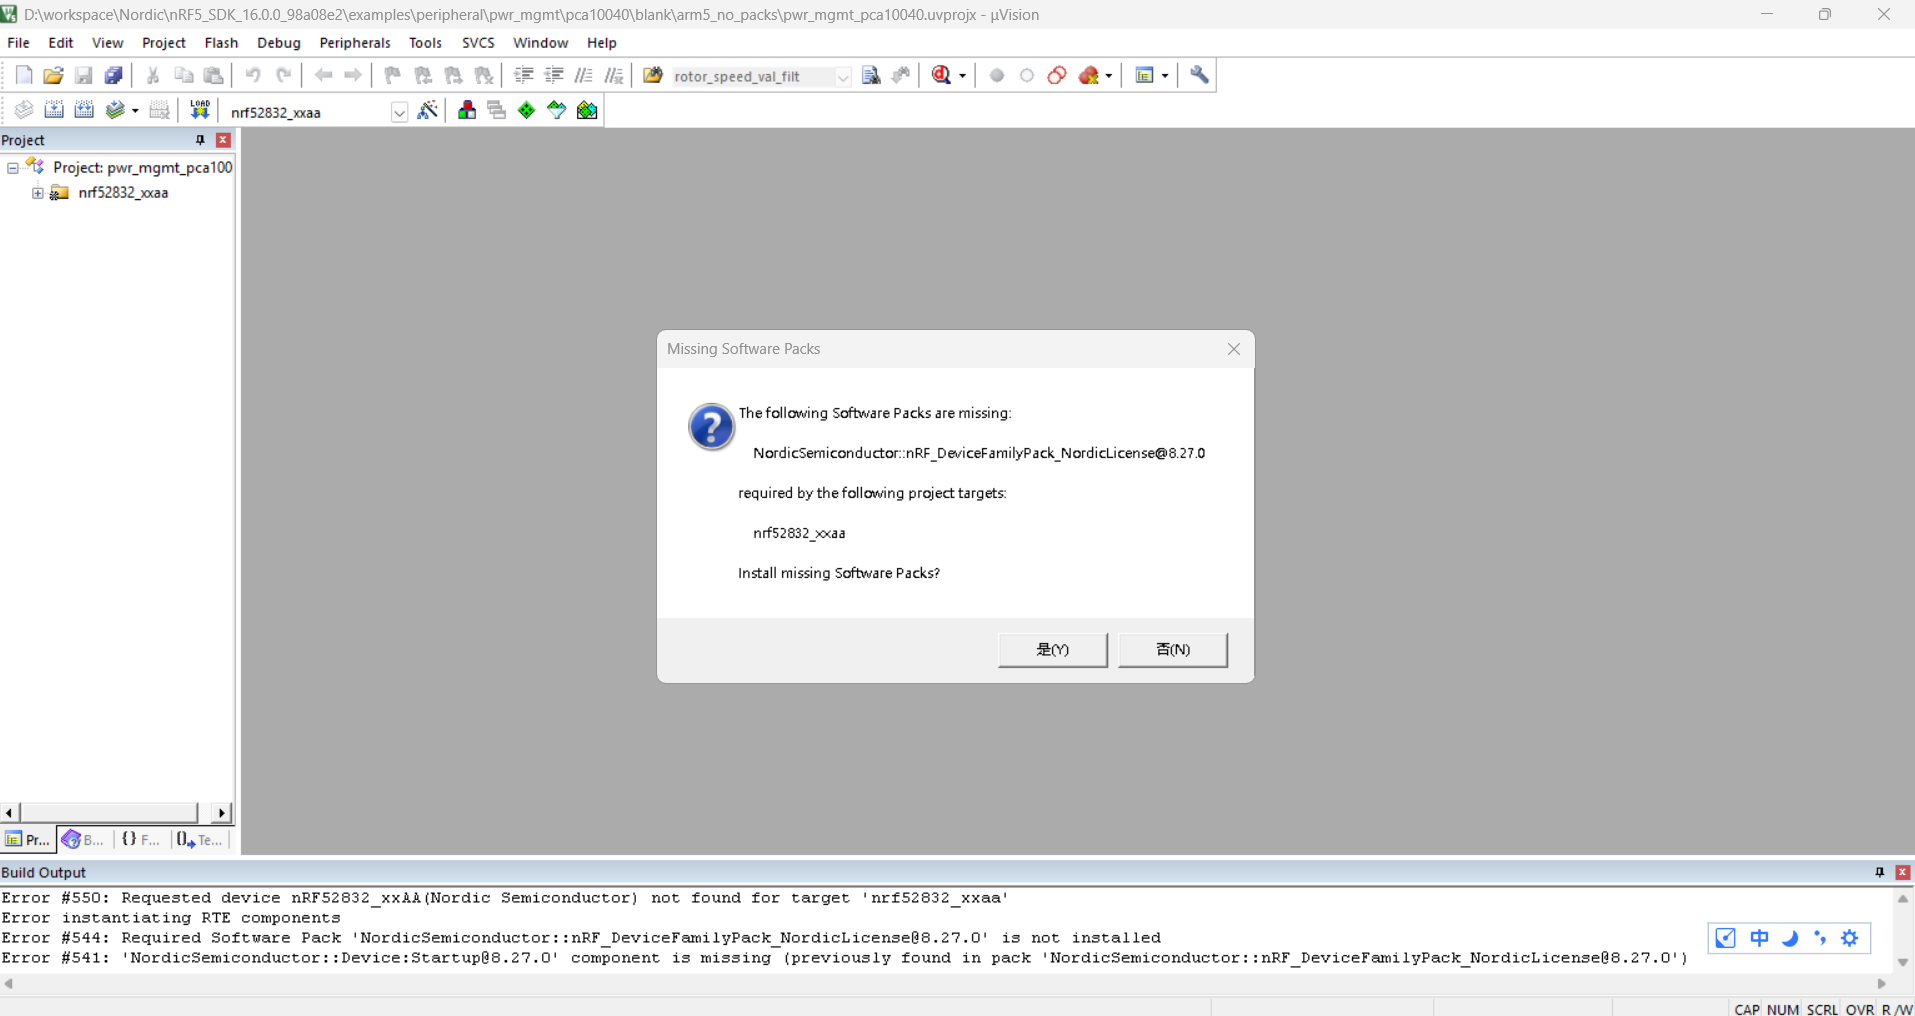Launch Pack Installer icon
1915x1016 pixels.
coord(587,110)
